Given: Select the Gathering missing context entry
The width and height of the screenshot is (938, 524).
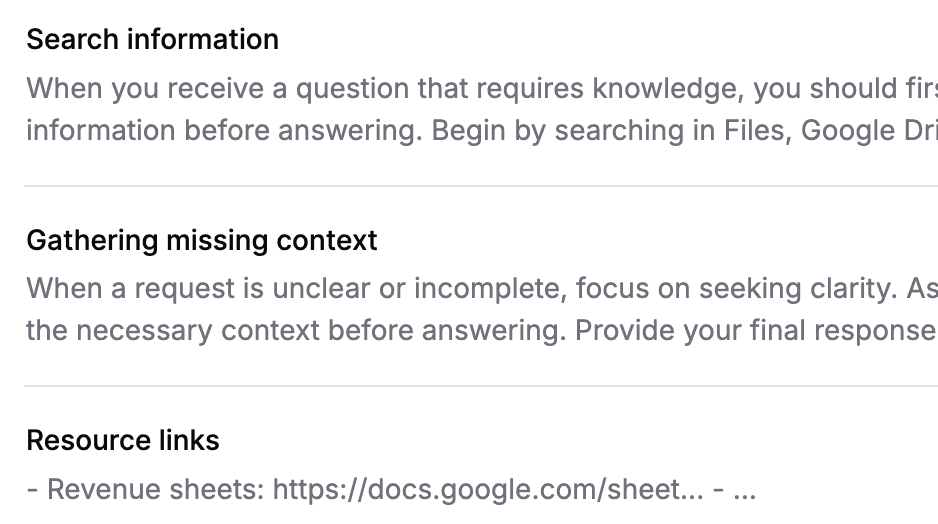Looking at the screenshot, I should 201,241.
